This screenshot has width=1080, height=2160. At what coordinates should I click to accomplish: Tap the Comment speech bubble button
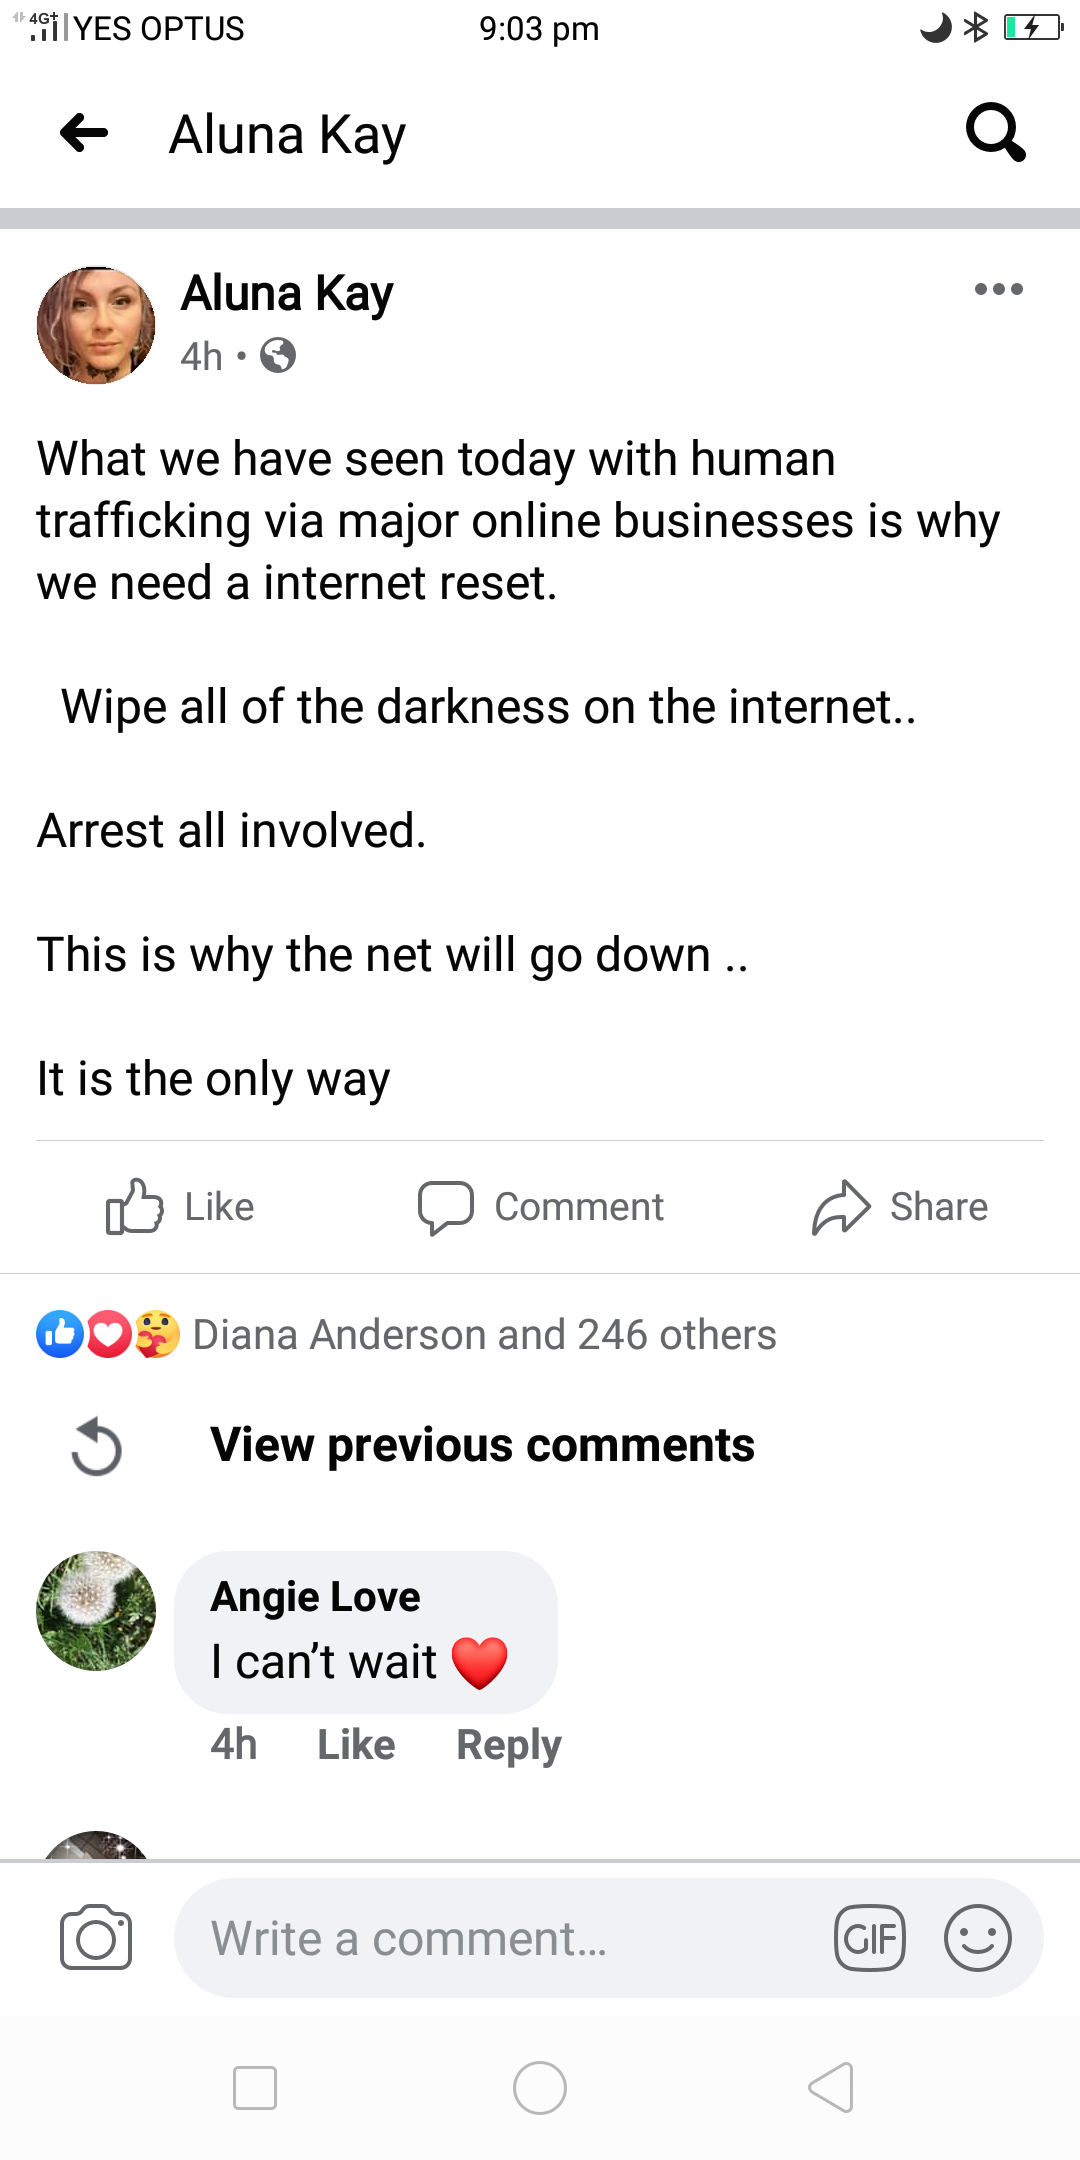click(541, 1207)
